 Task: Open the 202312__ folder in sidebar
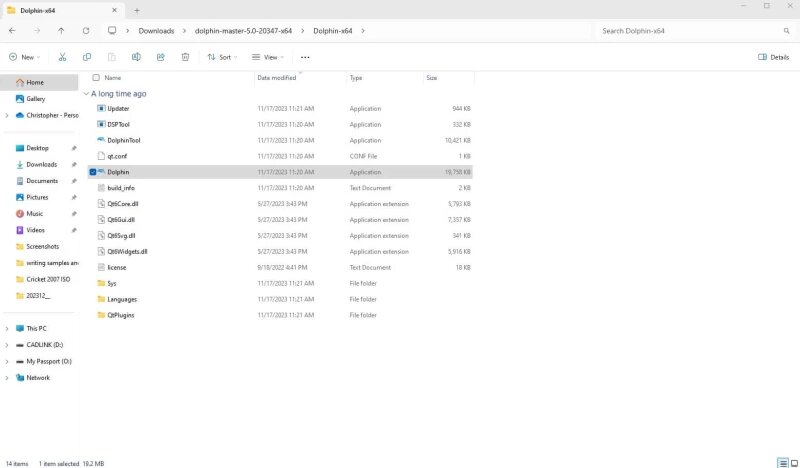point(39,295)
